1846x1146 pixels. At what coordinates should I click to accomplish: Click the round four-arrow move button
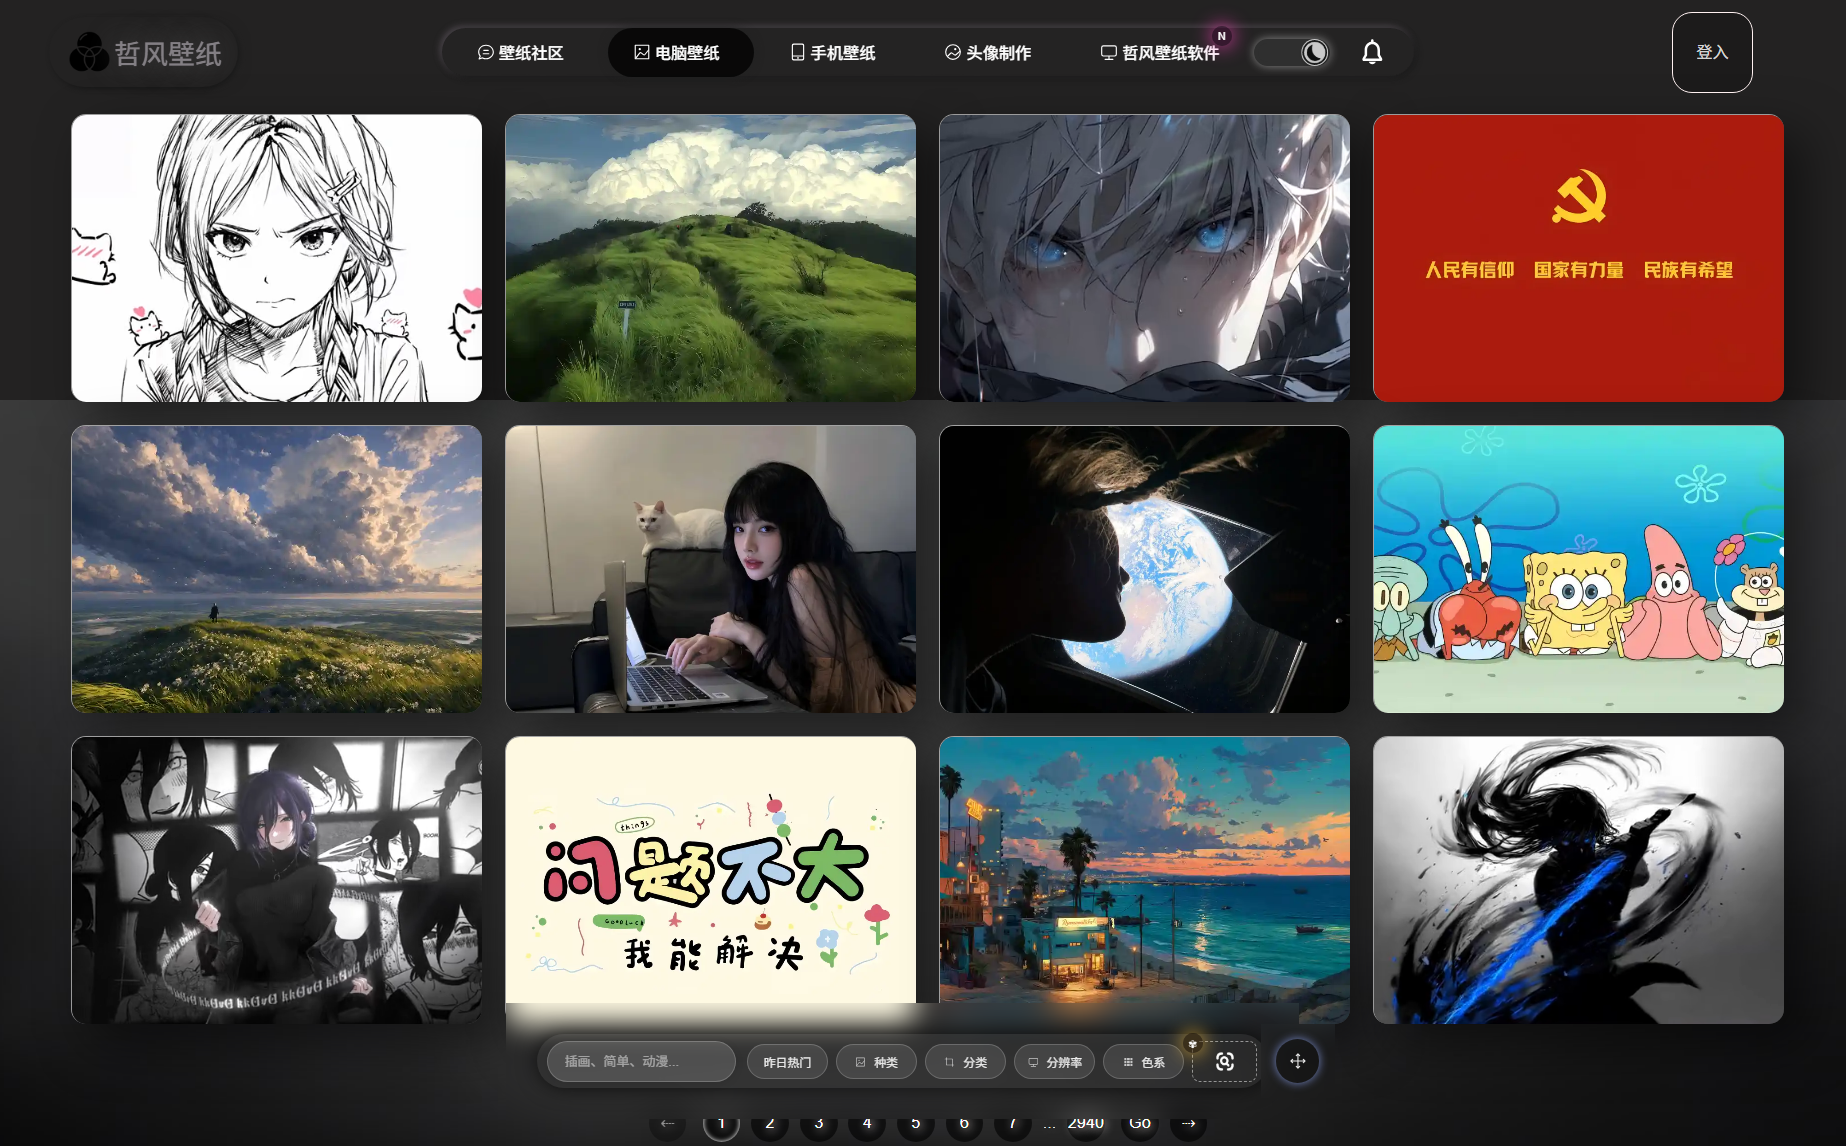pos(1297,1061)
